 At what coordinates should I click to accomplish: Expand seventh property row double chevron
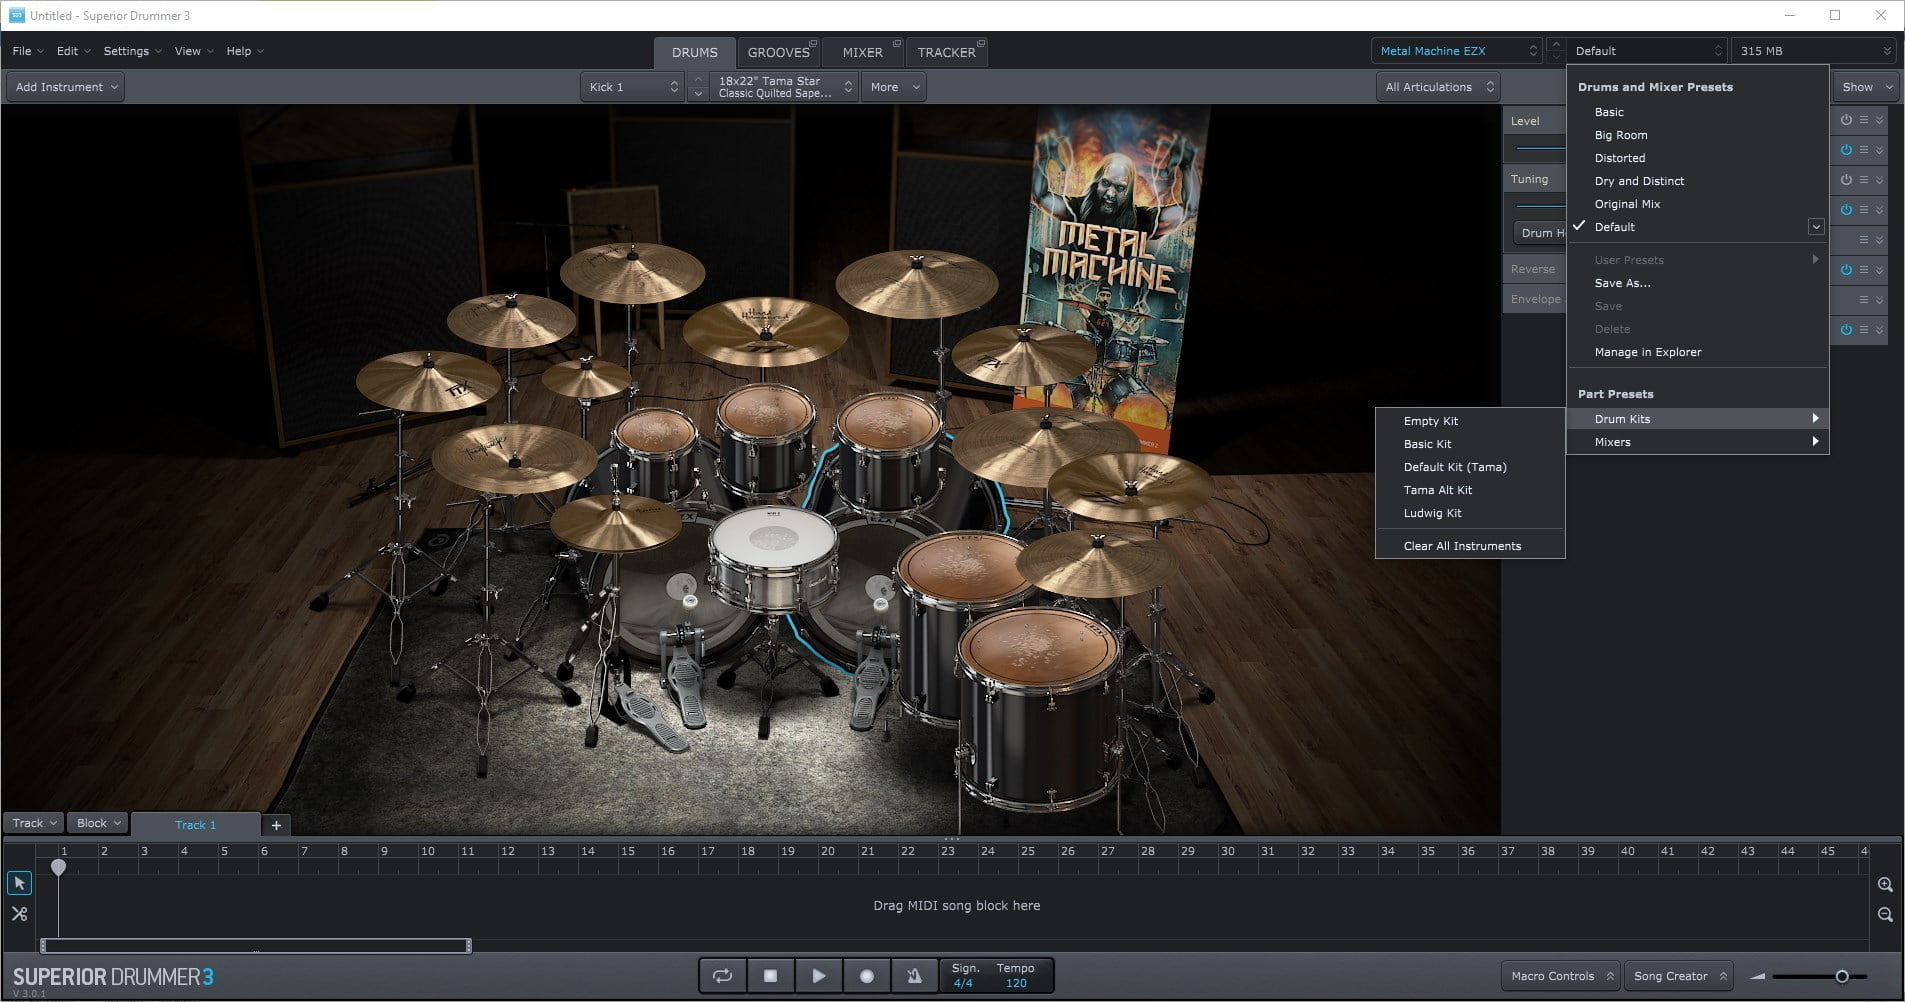[x=1880, y=300]
